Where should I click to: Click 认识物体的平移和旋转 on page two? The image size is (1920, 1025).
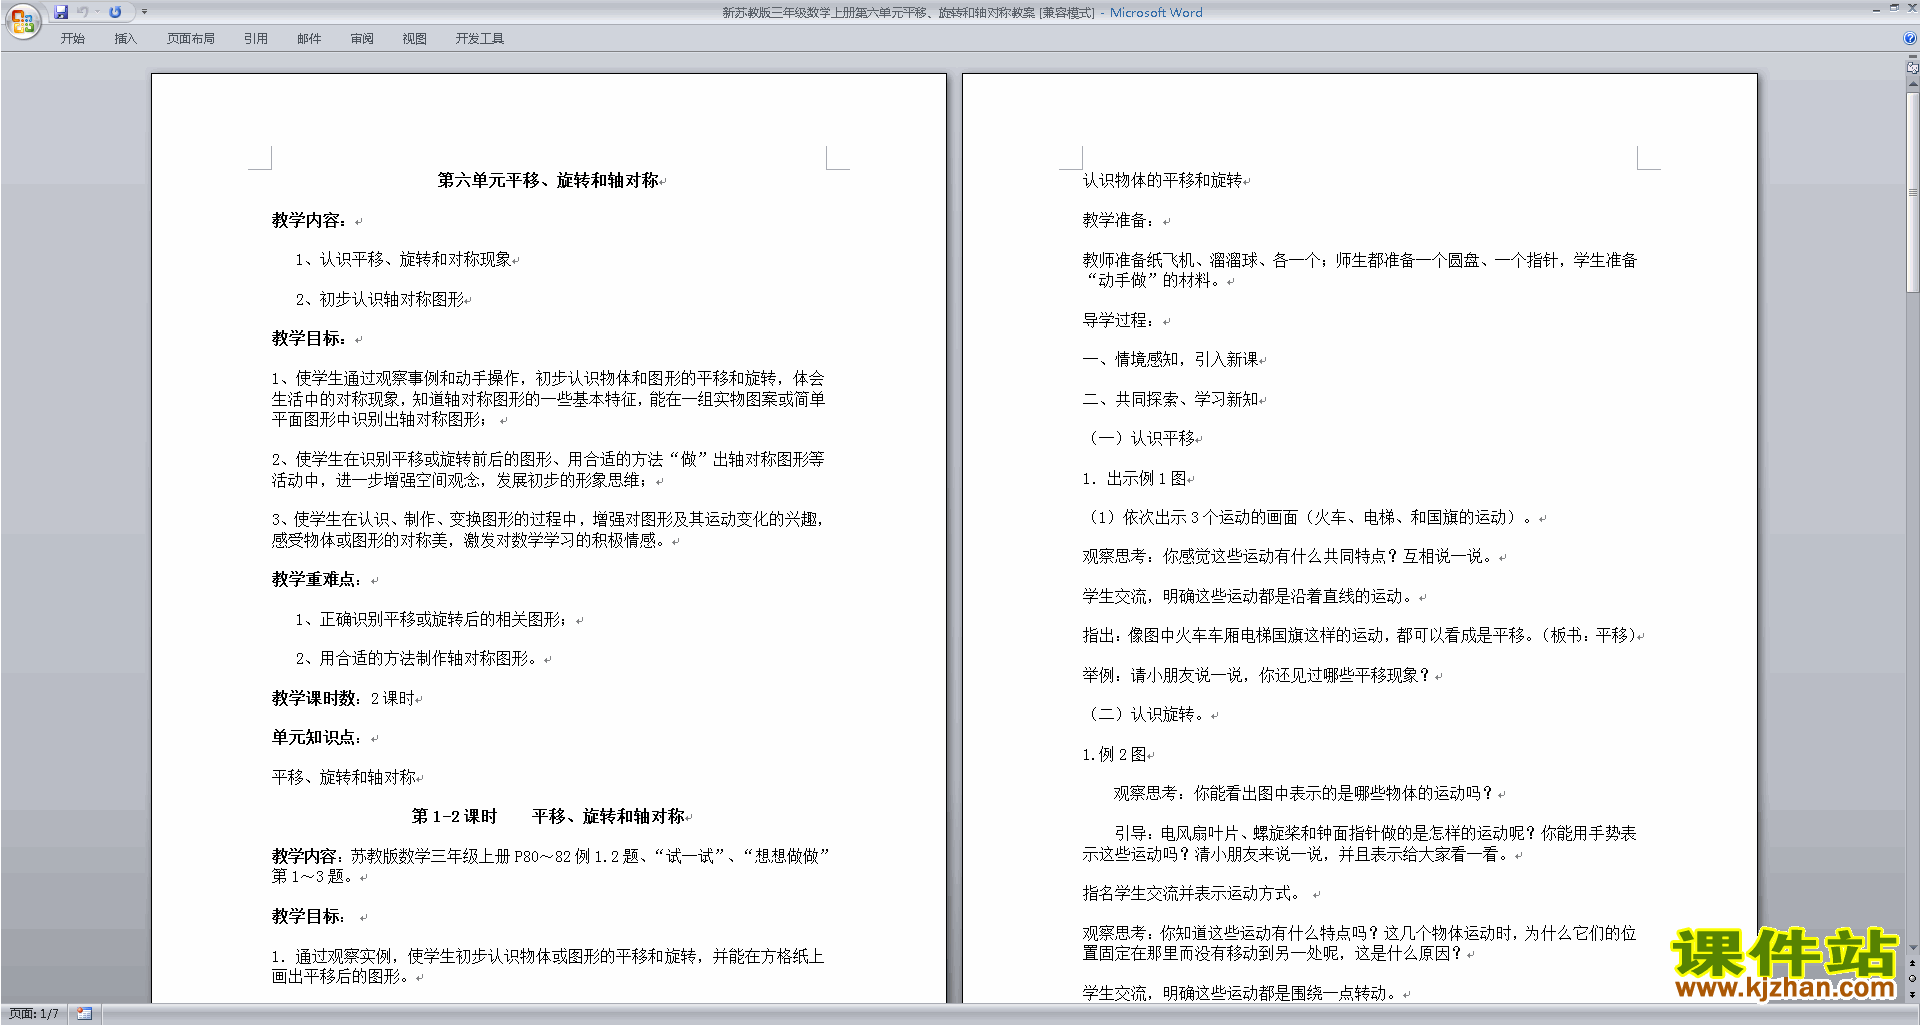tap(1162, 180)
